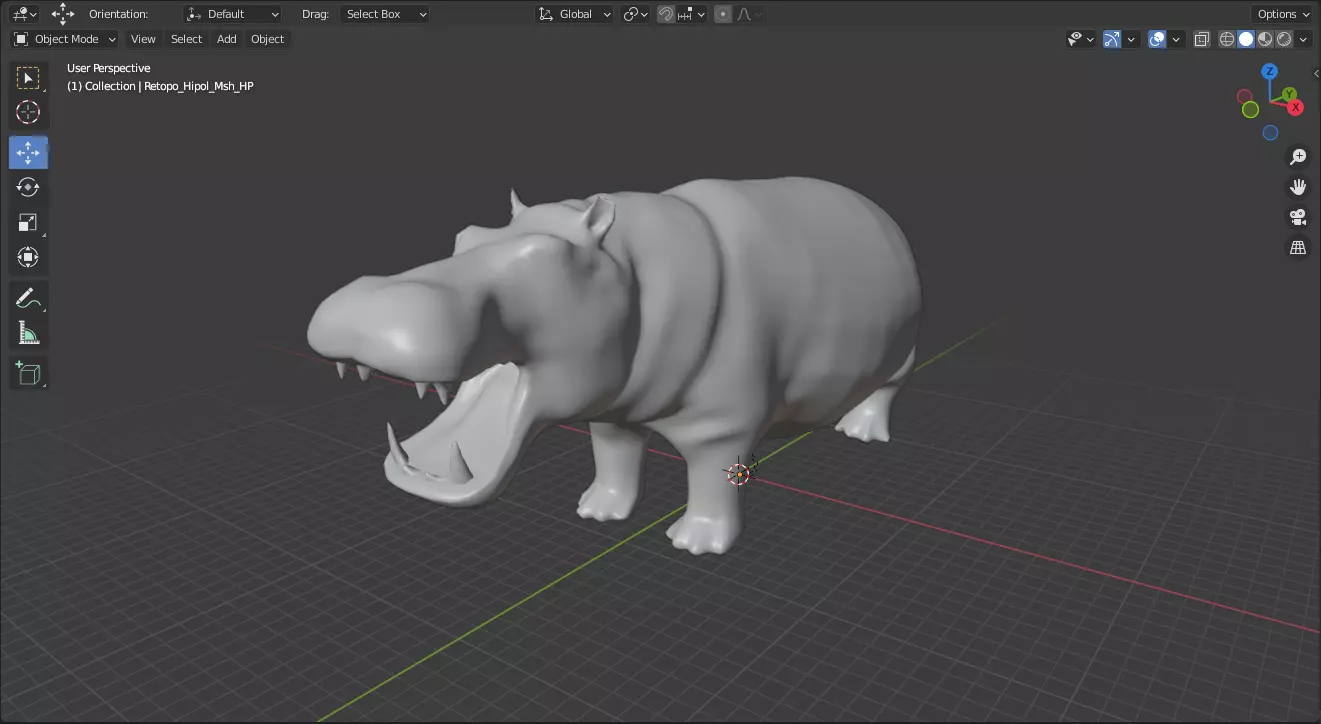Expand the overlays options dropdown arrow
Image resolution: width=1321 pixels, height=724 pixels.
coord(1177,39)
